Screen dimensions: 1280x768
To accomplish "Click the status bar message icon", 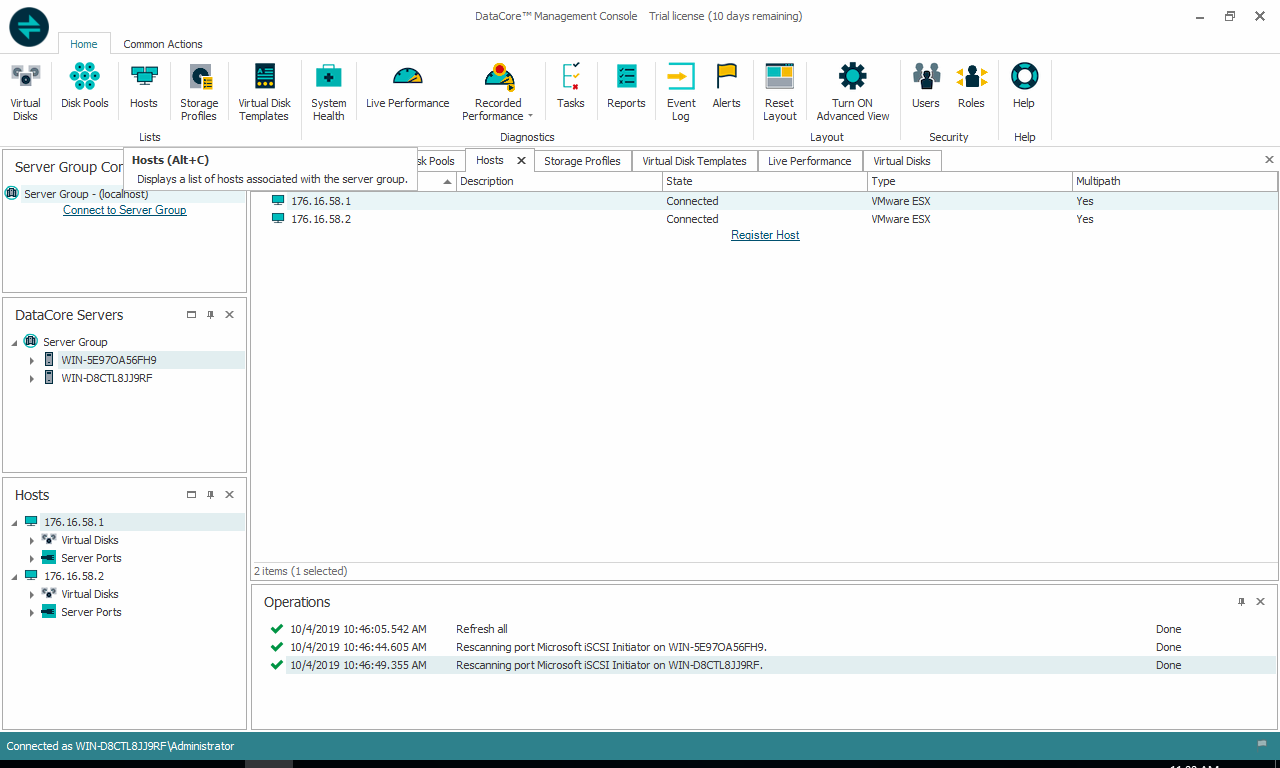I will (x=1261, y=744).
